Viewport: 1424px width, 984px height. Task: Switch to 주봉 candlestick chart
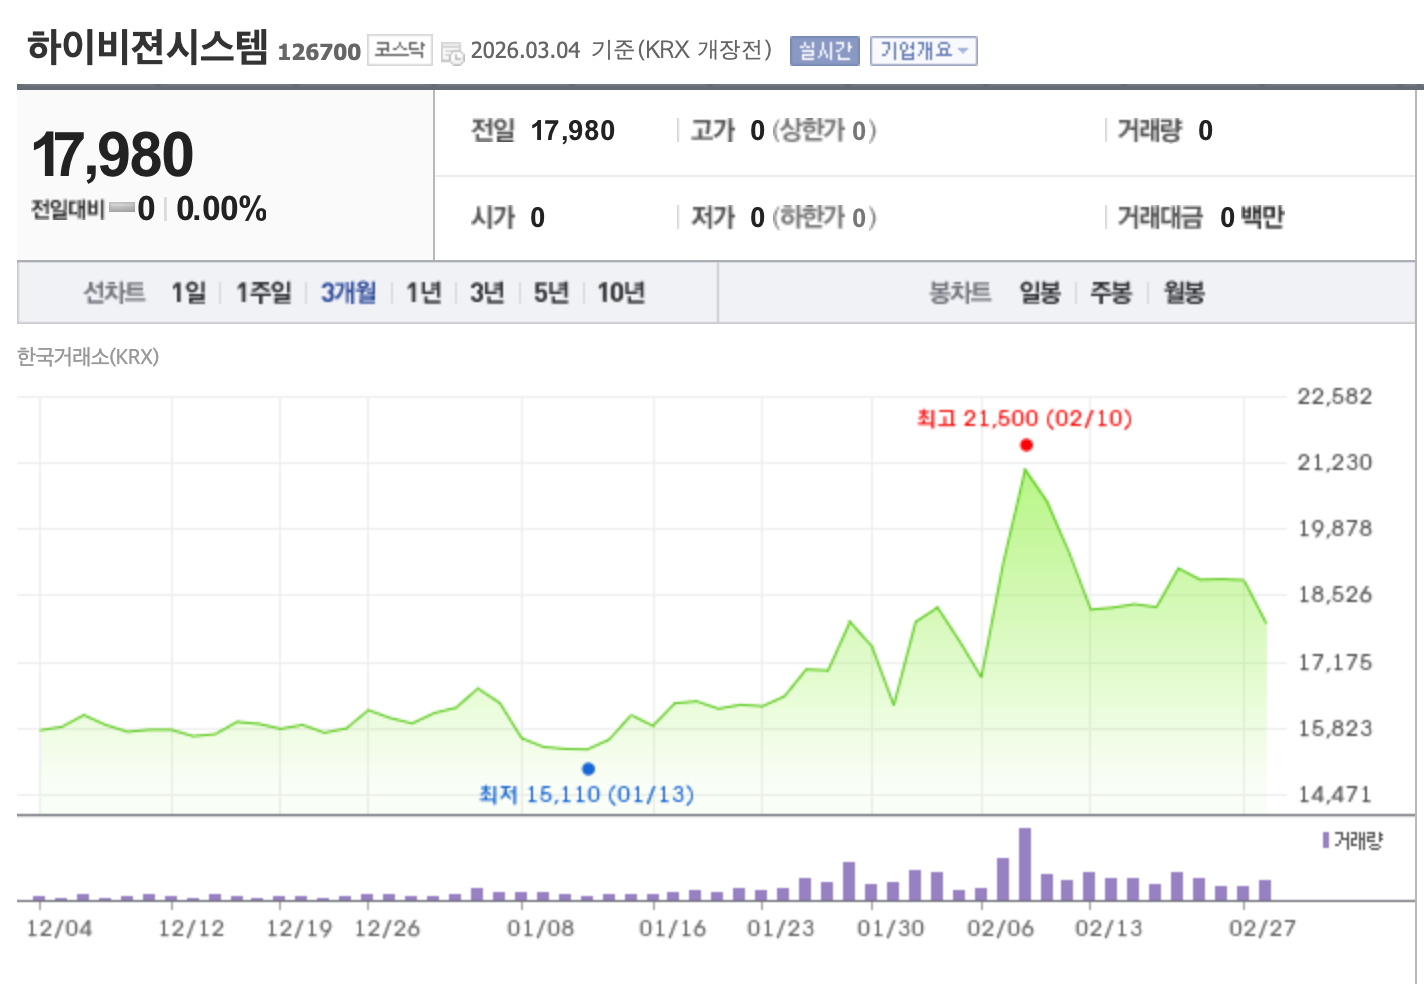(x=1111, y=293)
